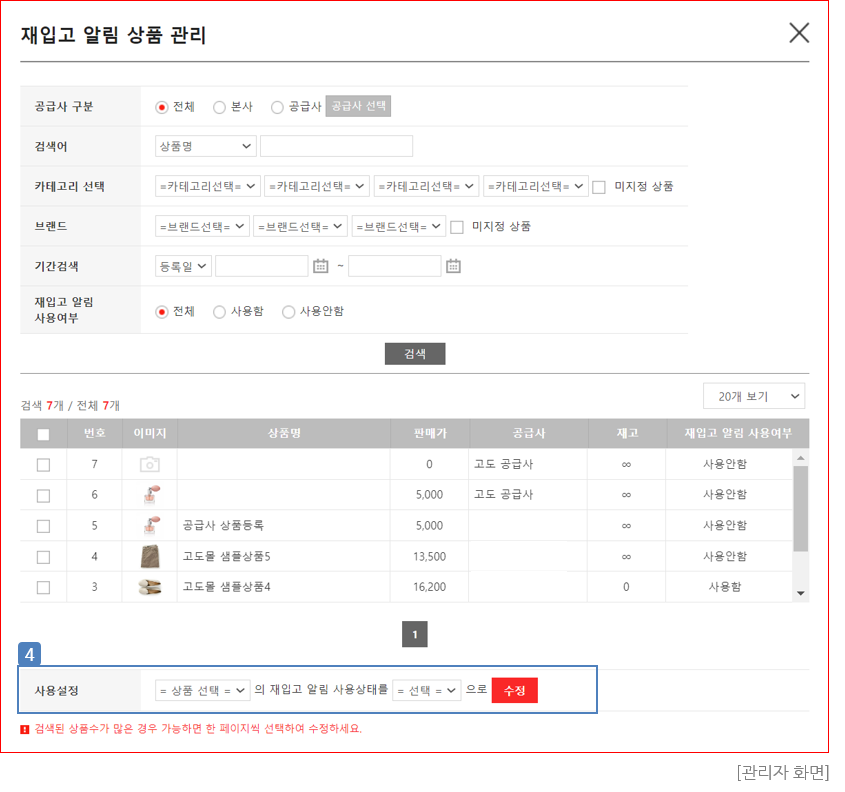845x792 pixels.
Task: Click the 검색 search button
Action: 414,354
